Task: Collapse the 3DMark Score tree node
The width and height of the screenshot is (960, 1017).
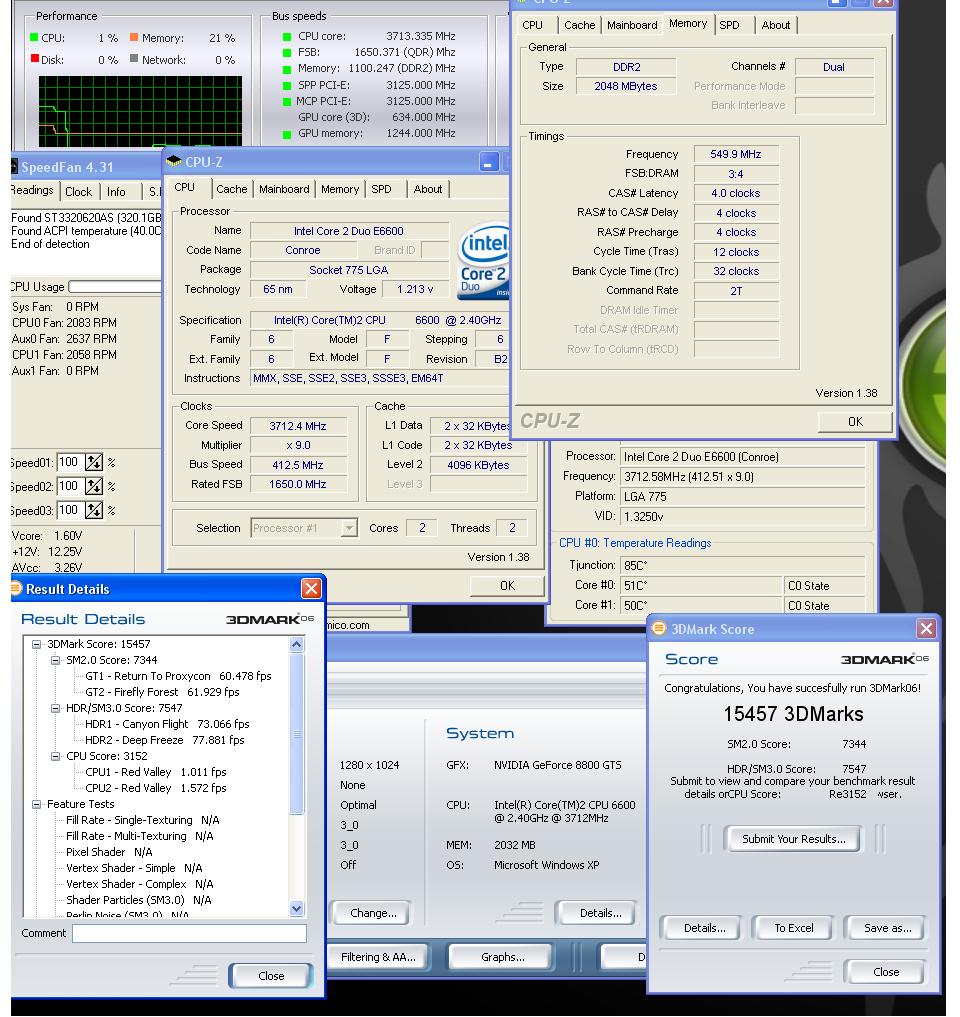Action: (36, 644)
